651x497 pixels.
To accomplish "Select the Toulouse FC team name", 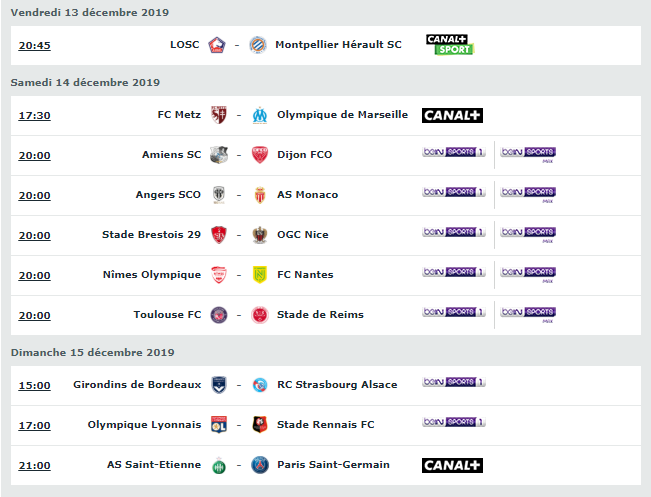I will (x=167, y=315).
